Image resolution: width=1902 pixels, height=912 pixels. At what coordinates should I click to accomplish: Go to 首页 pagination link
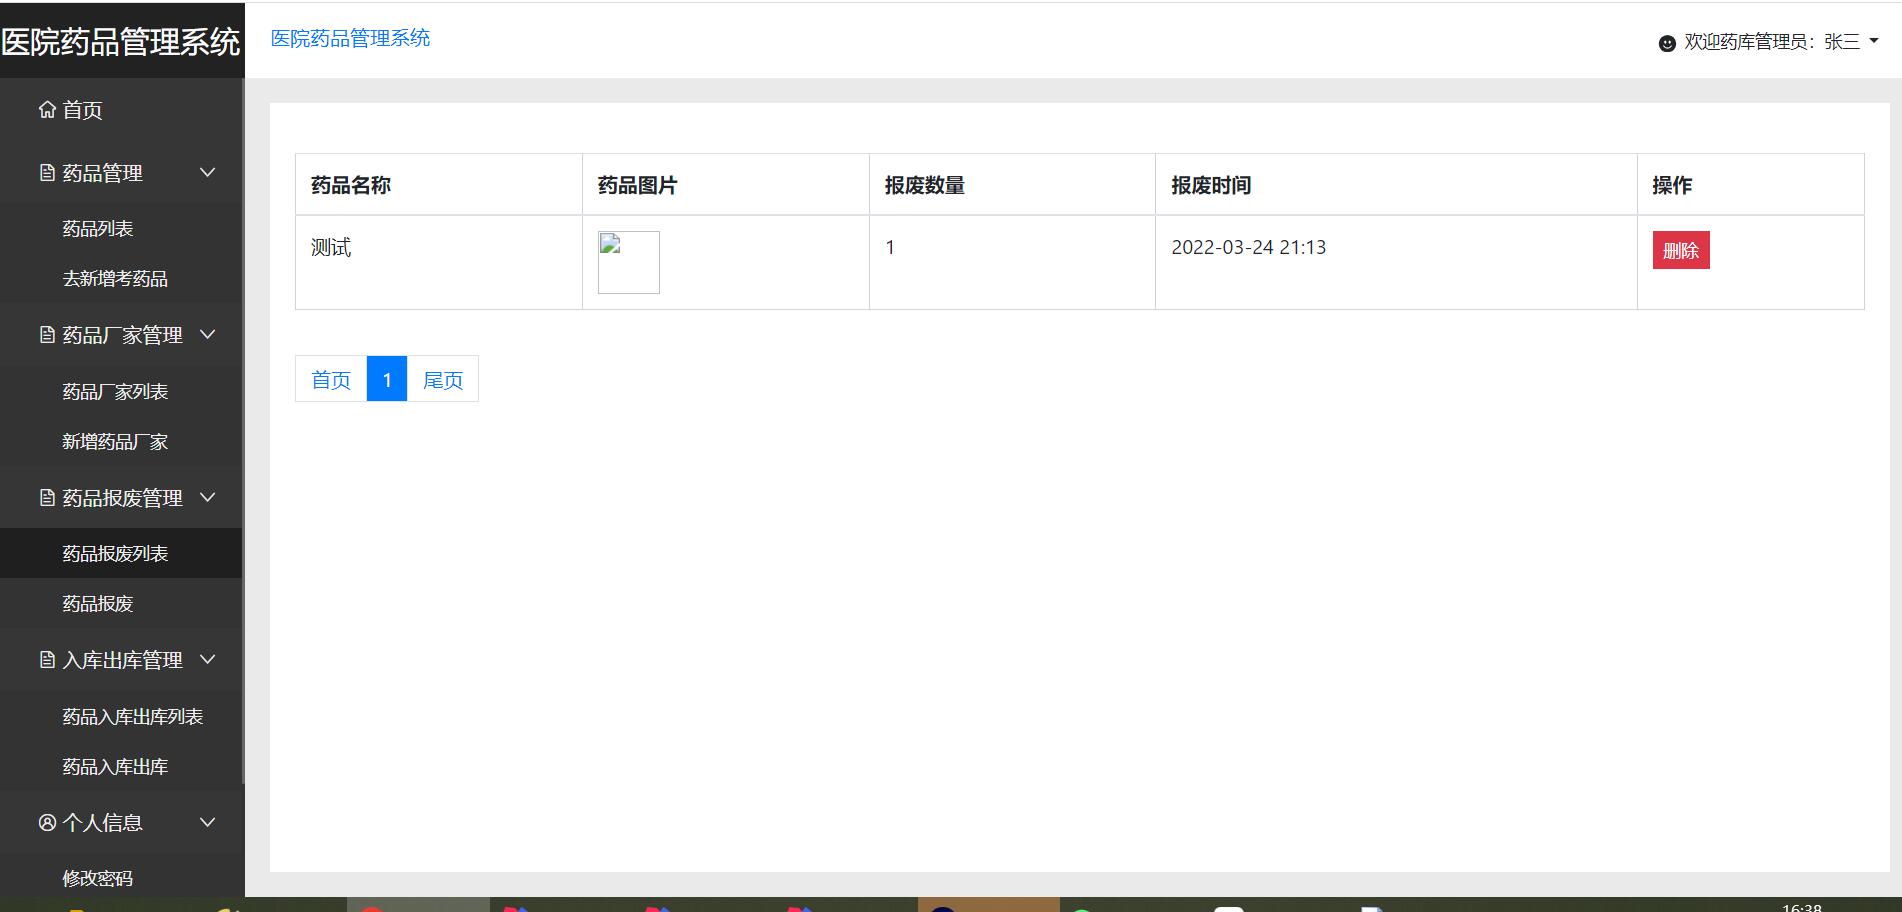pos(331,379)
